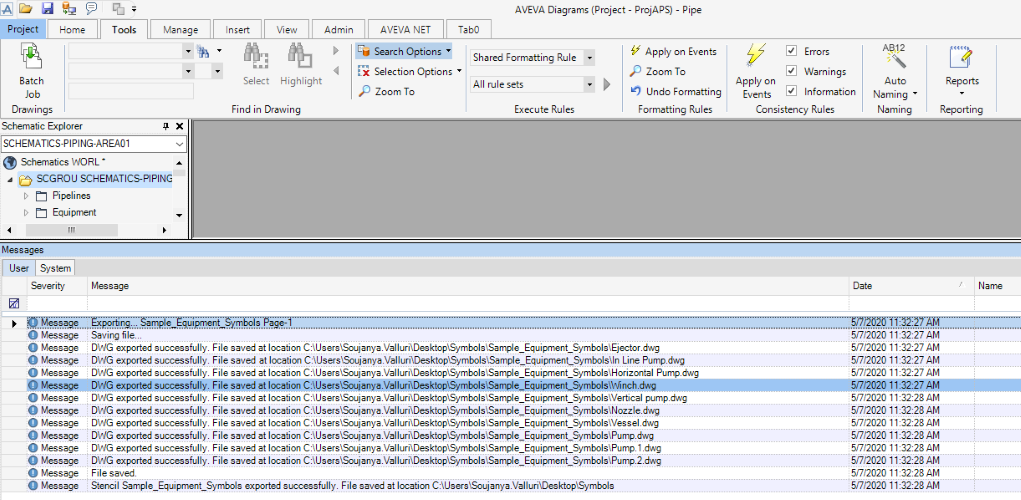
Task: Disable the Information checkbox
Action: coord(791,91)
